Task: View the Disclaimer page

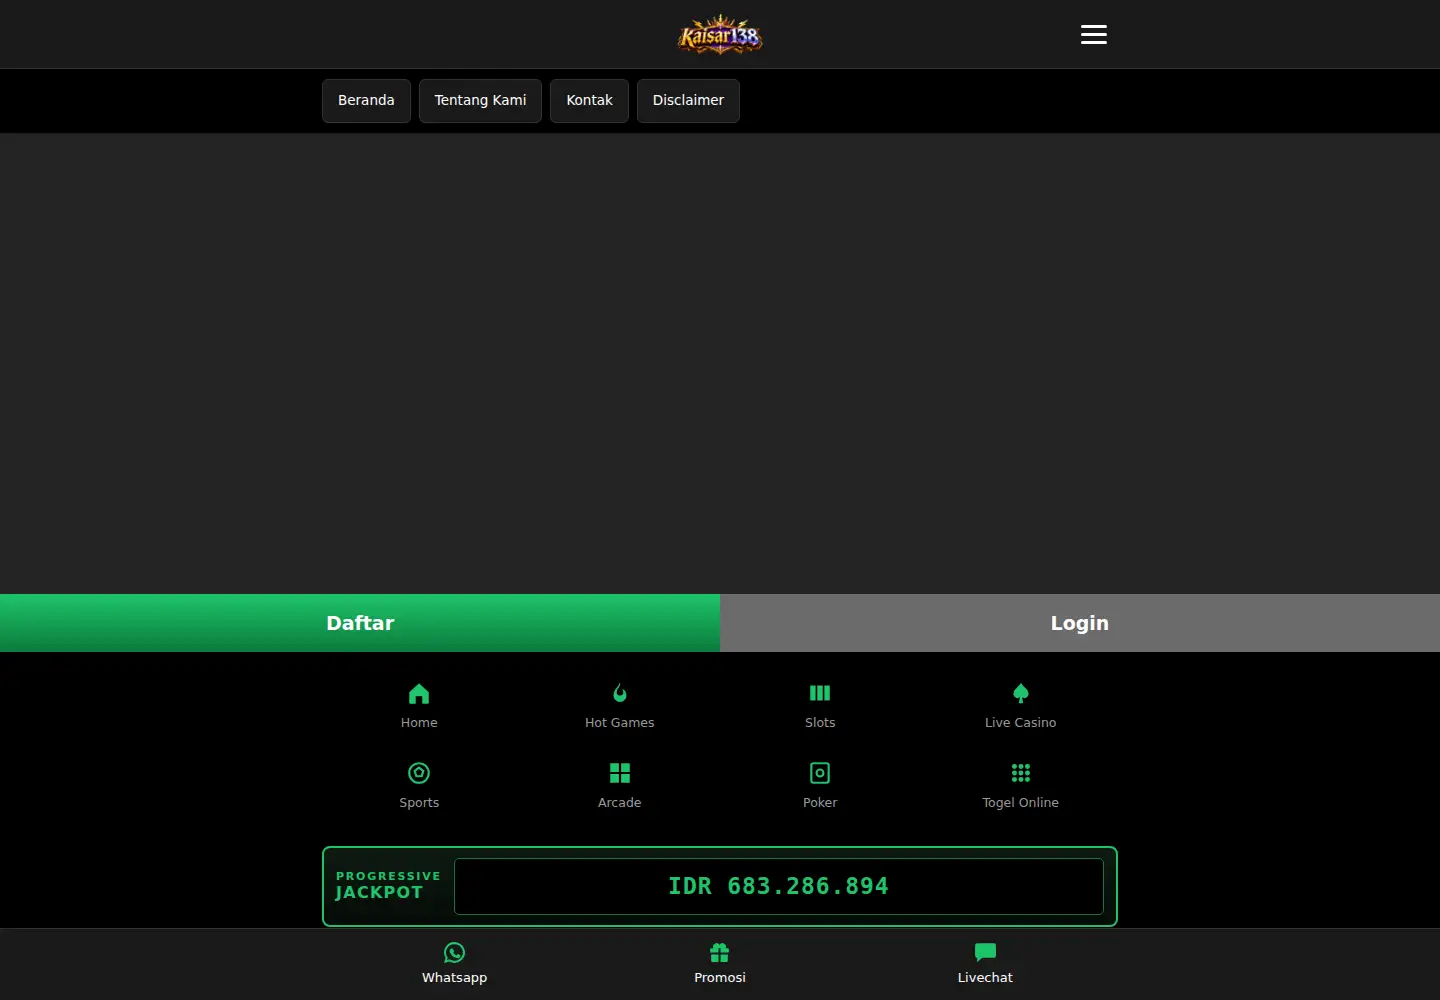Action: (x=688, y=101)
